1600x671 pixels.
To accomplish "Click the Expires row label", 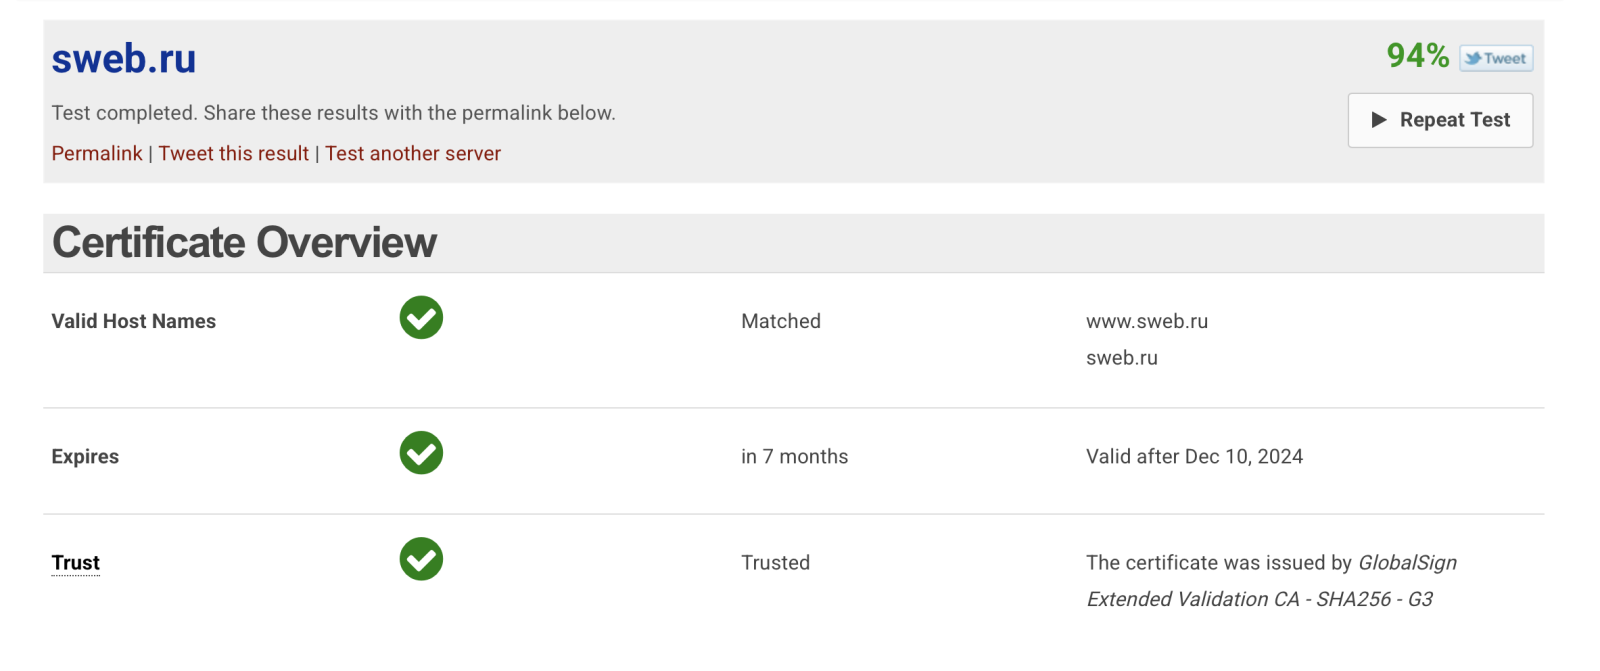I will (85, 457).
